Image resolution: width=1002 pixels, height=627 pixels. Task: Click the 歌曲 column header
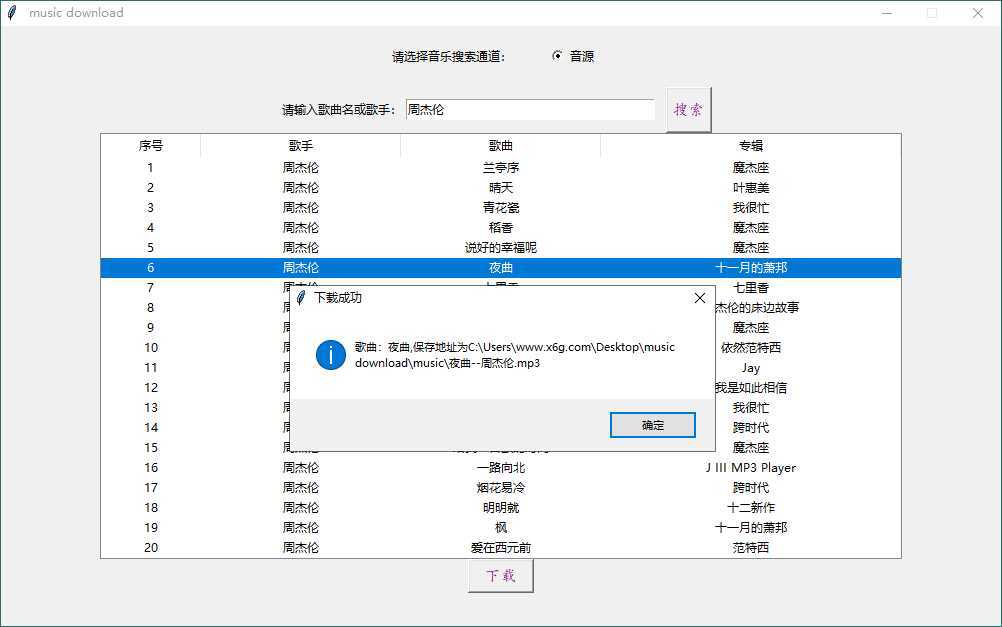point(500,145)
